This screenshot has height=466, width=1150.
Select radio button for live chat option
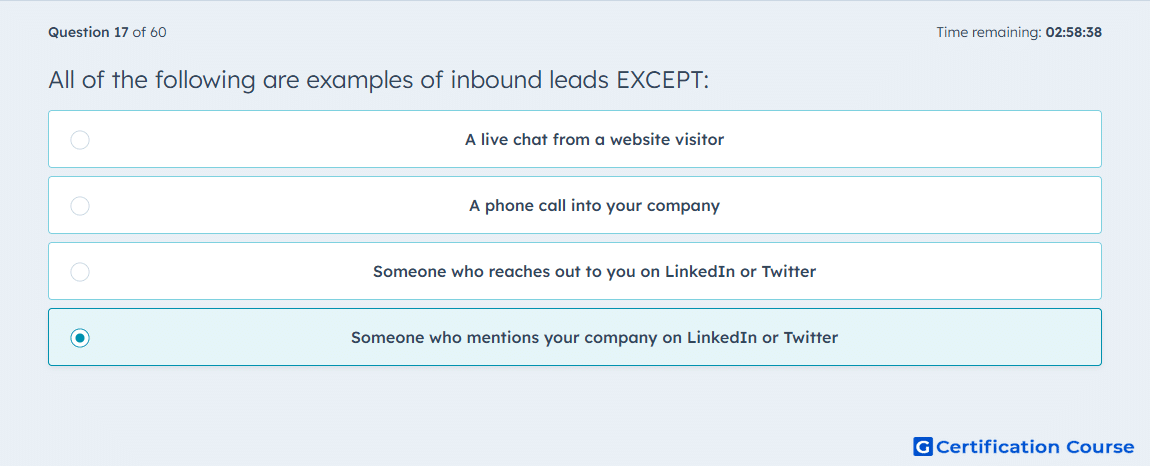(x=80, y=139)
